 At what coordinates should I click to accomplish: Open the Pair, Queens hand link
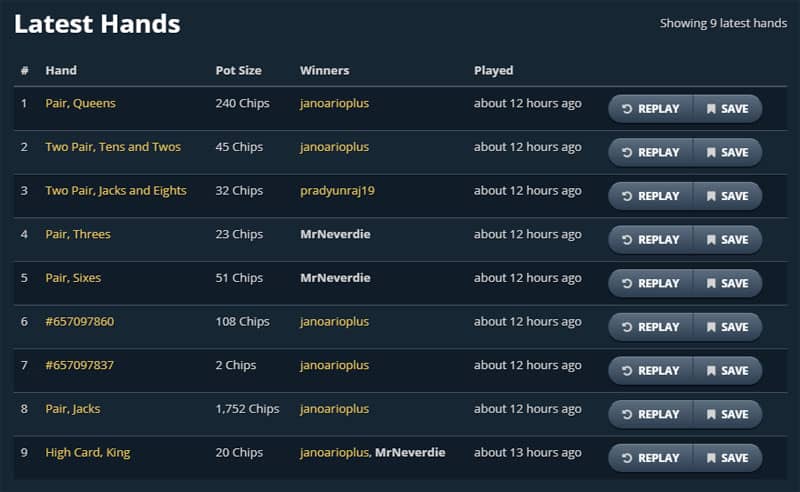click(81, 103)
